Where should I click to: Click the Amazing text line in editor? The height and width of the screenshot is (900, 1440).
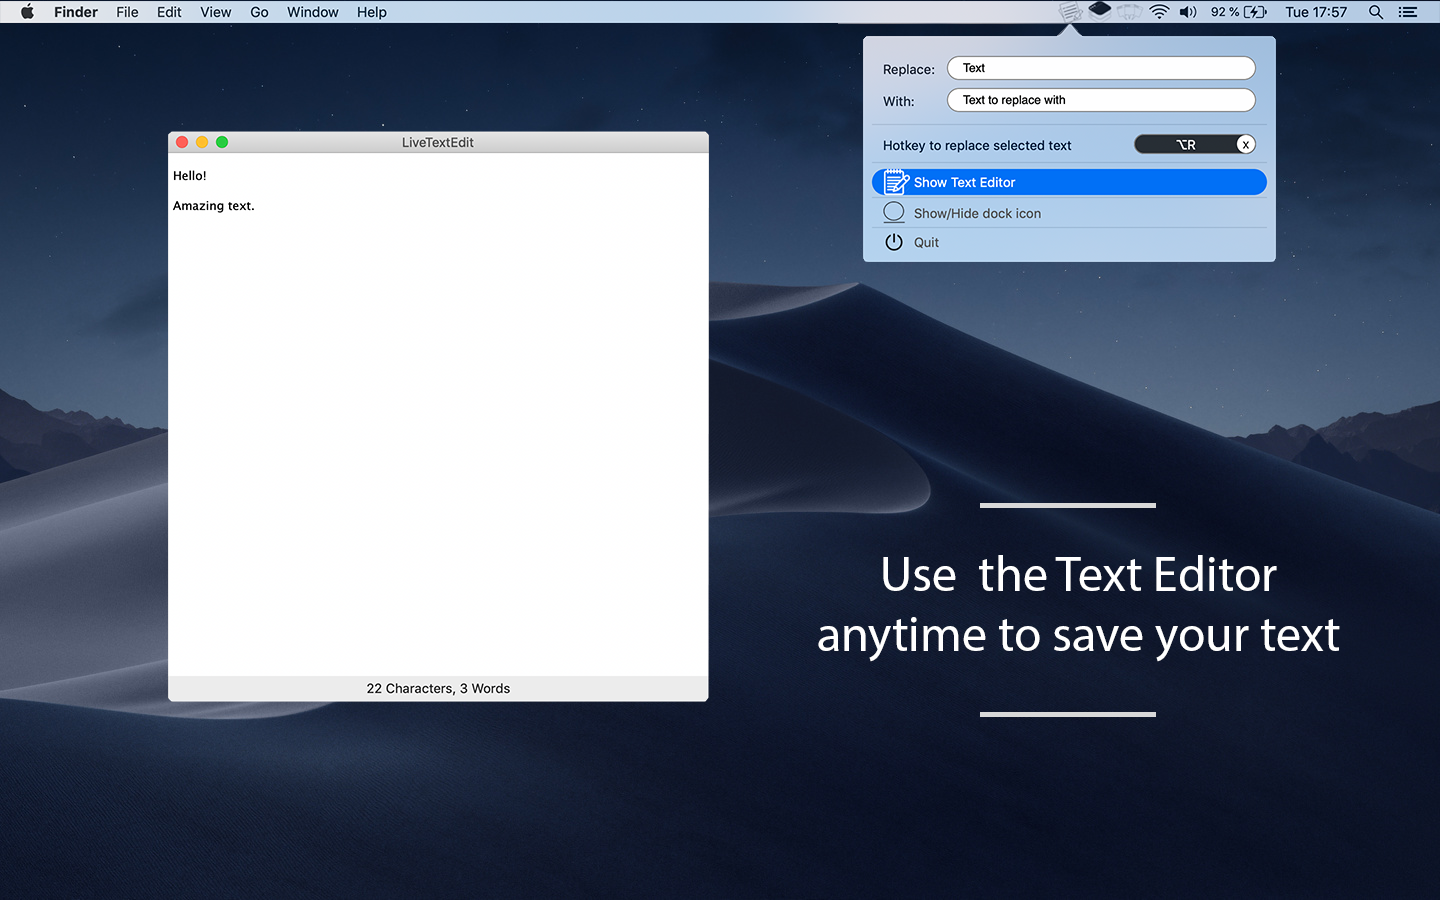pos(214,206)
